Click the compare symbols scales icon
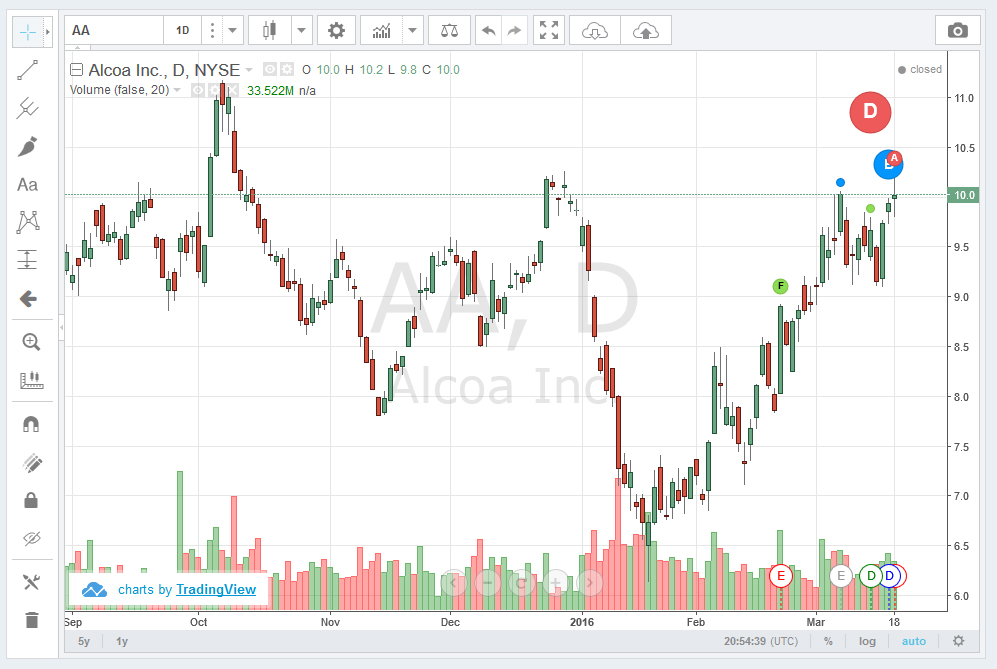This screenshot has height=669, width=997. click(449, 31)
